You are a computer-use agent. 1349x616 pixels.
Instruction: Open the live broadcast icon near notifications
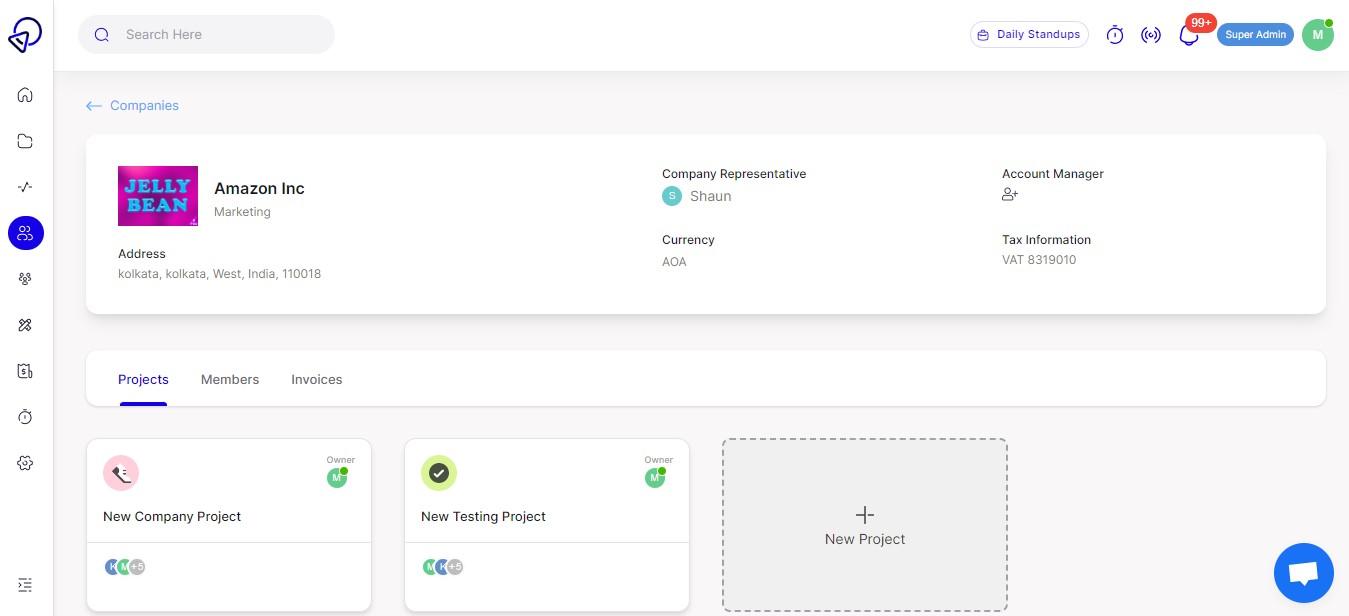(x=1151, y=34)
